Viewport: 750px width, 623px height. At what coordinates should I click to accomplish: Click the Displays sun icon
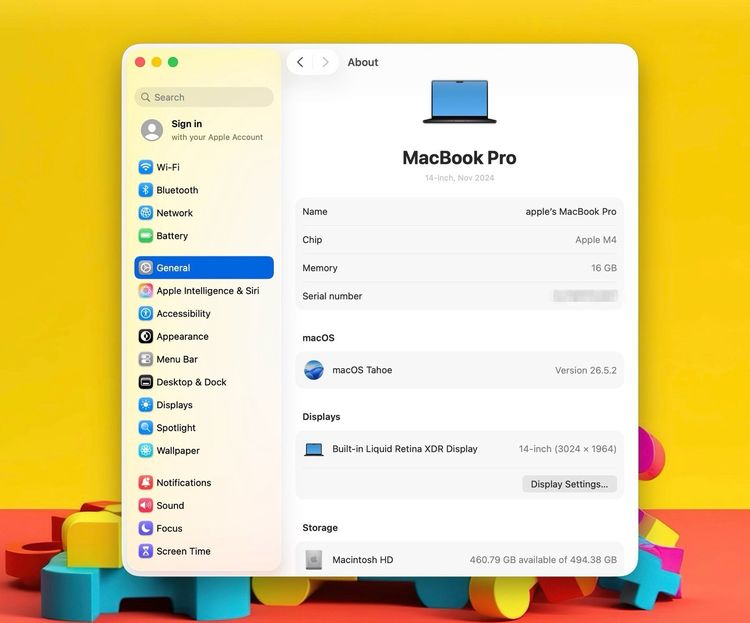tap(145, 405)
